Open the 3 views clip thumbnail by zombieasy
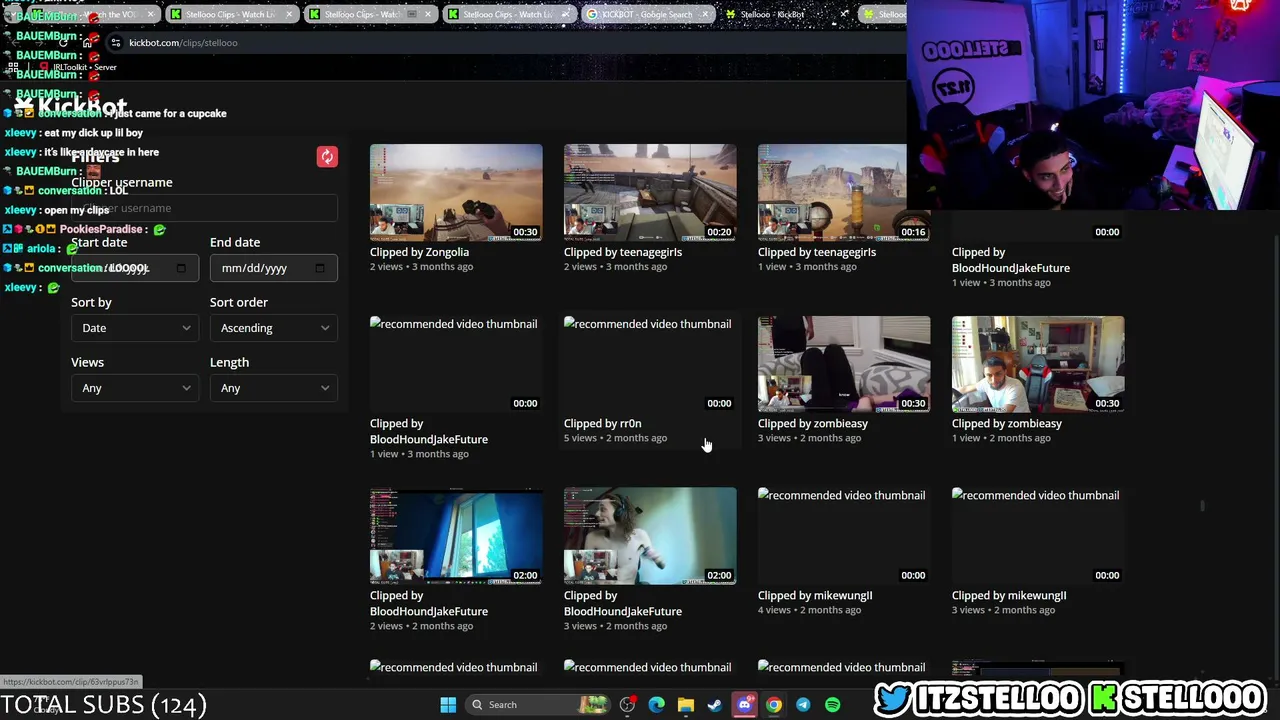 (x=844, y=364)
